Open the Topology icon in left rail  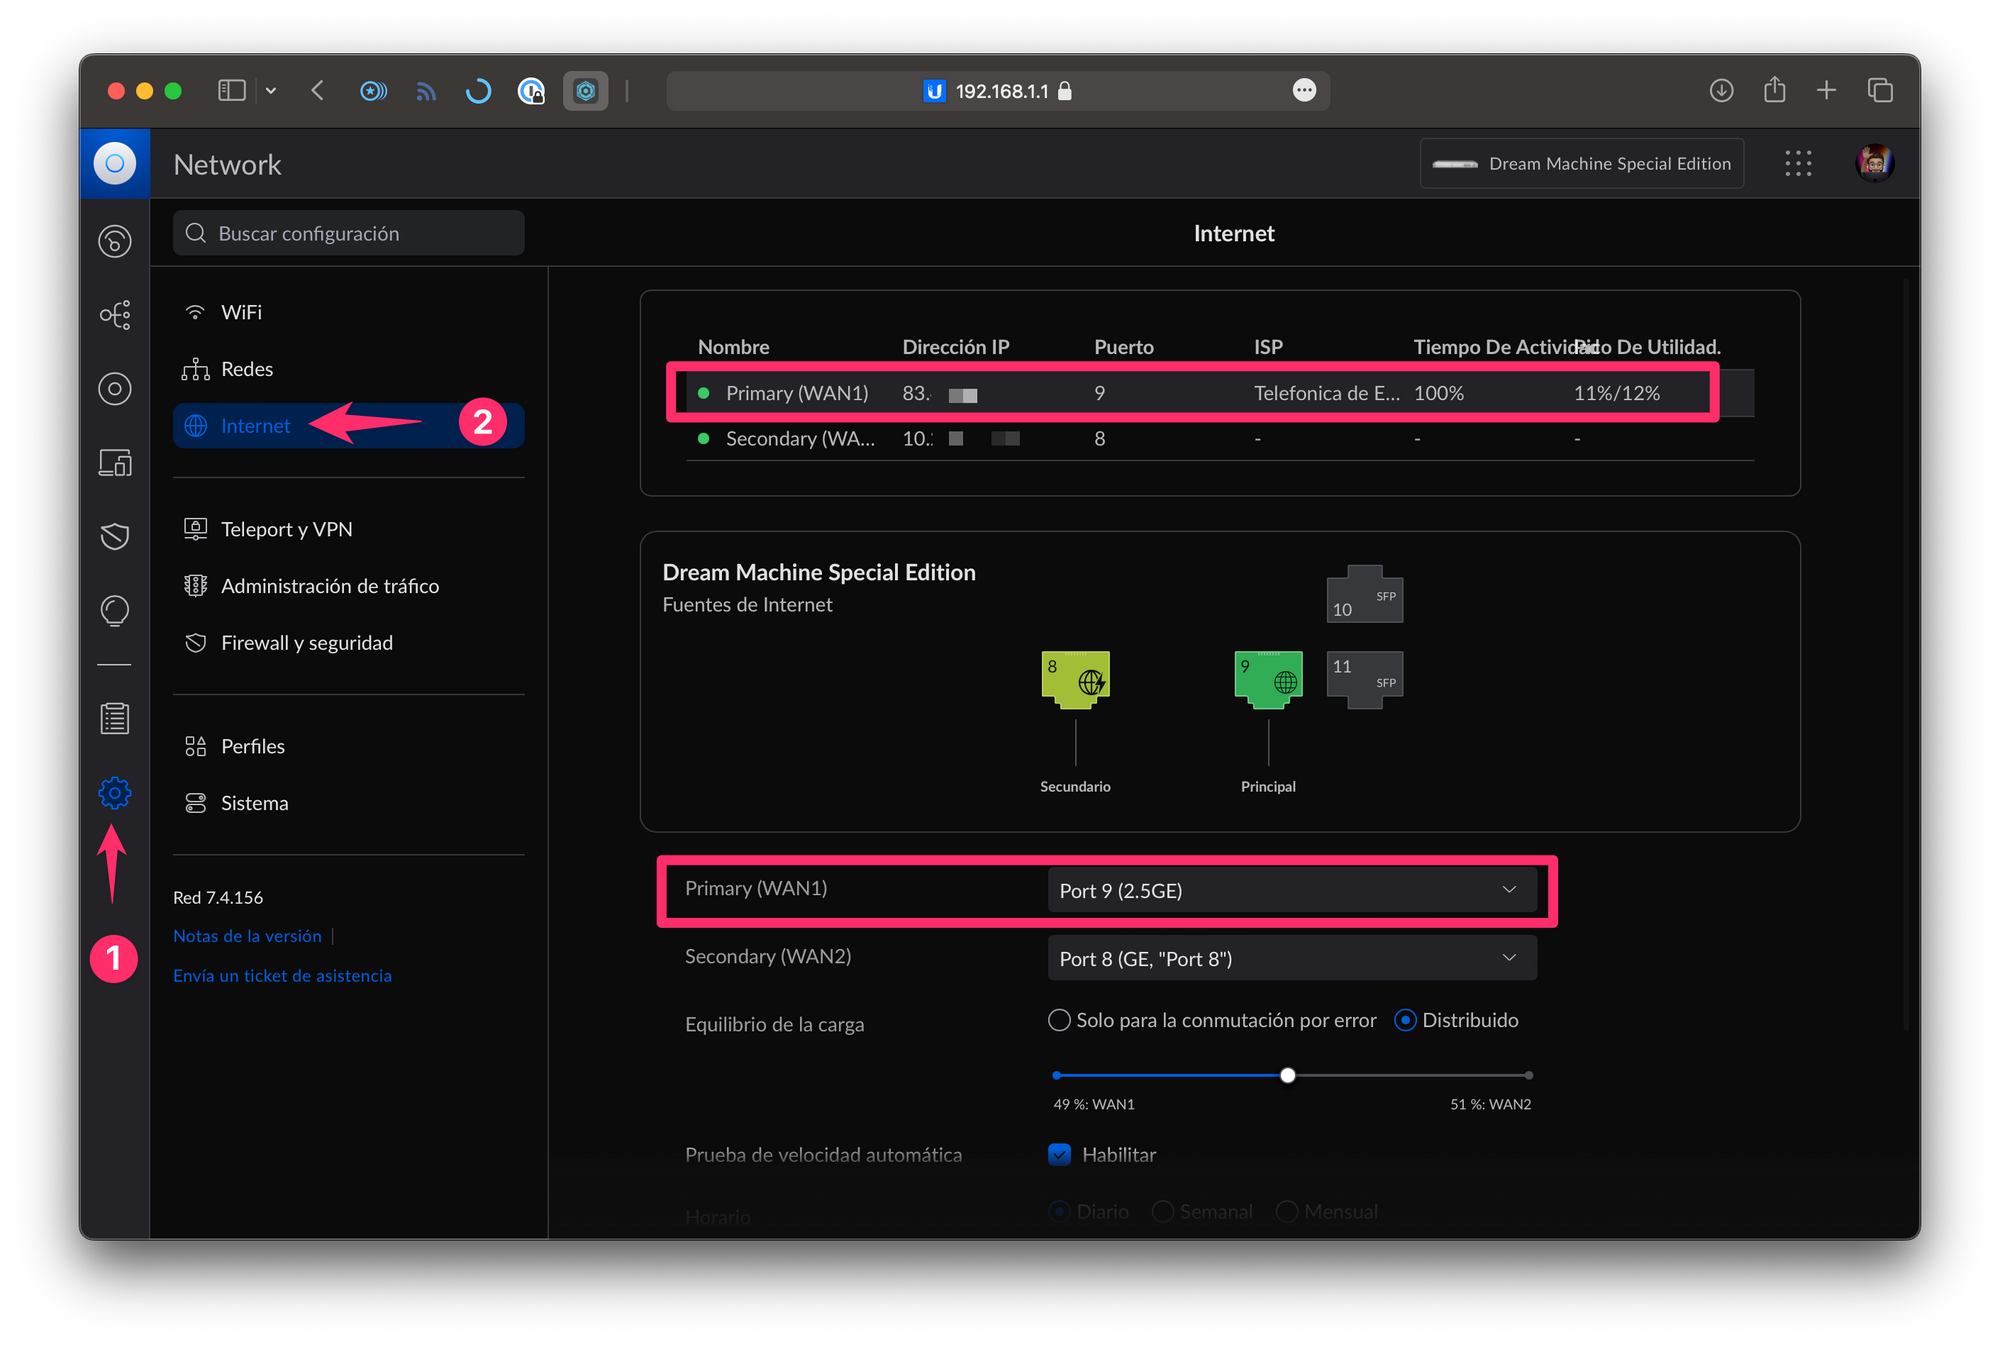[115, 315]
